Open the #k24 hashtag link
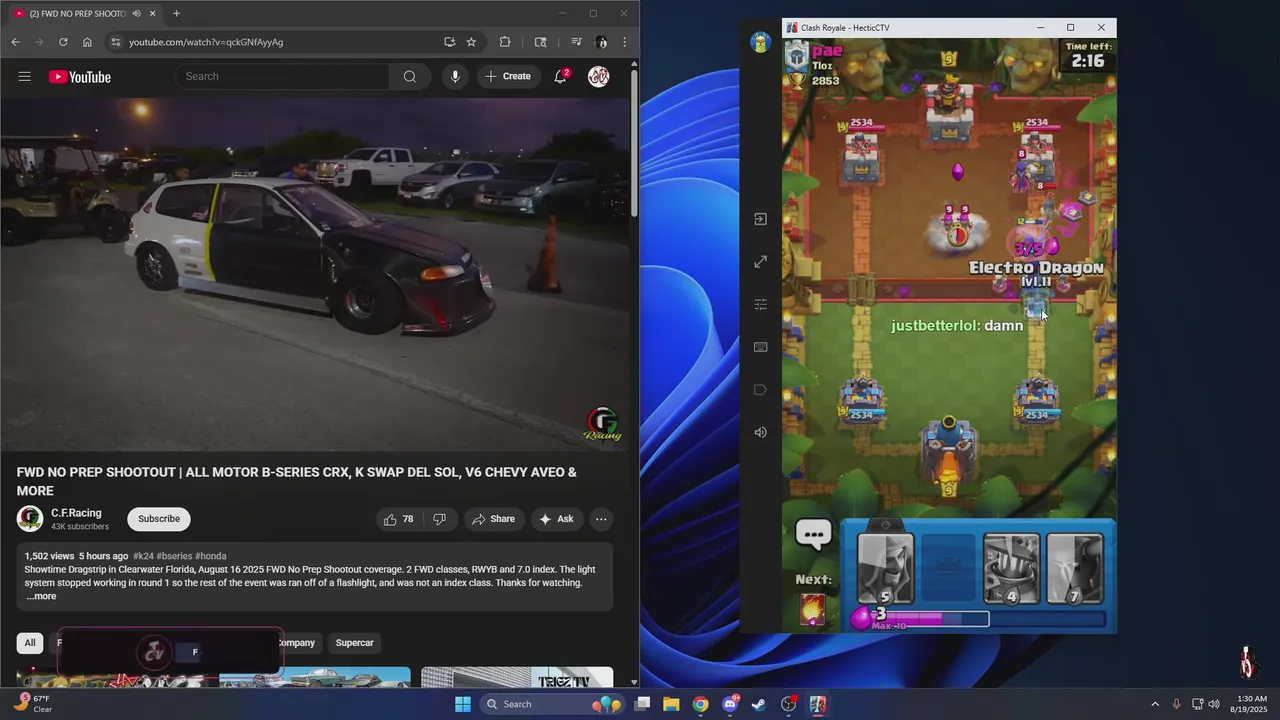This screenshot has height=720, width=1280. coord(143,556)
